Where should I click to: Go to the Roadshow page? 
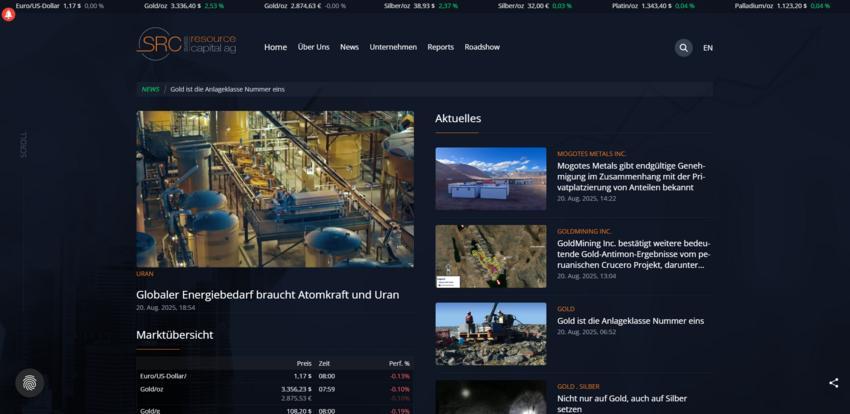point(482,47)
